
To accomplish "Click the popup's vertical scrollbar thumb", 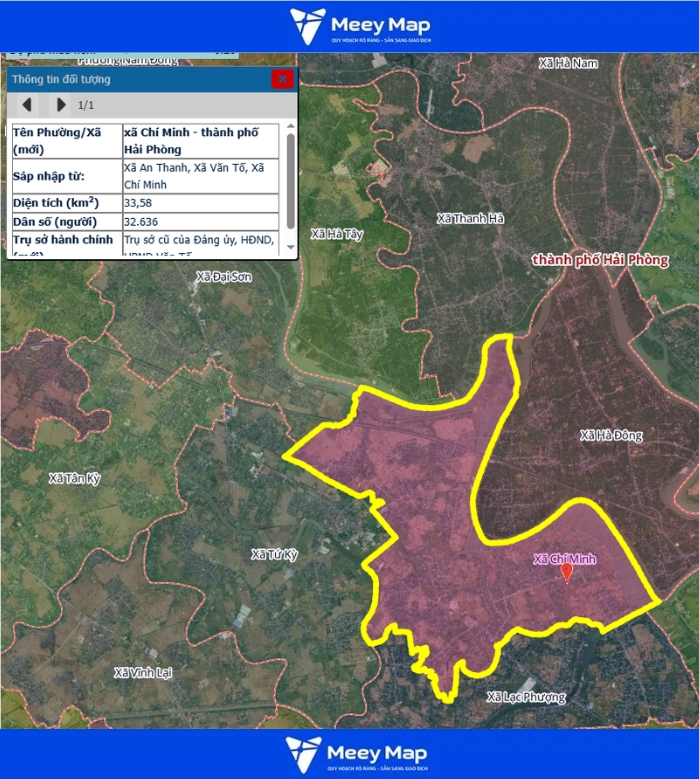I will 291,180.
